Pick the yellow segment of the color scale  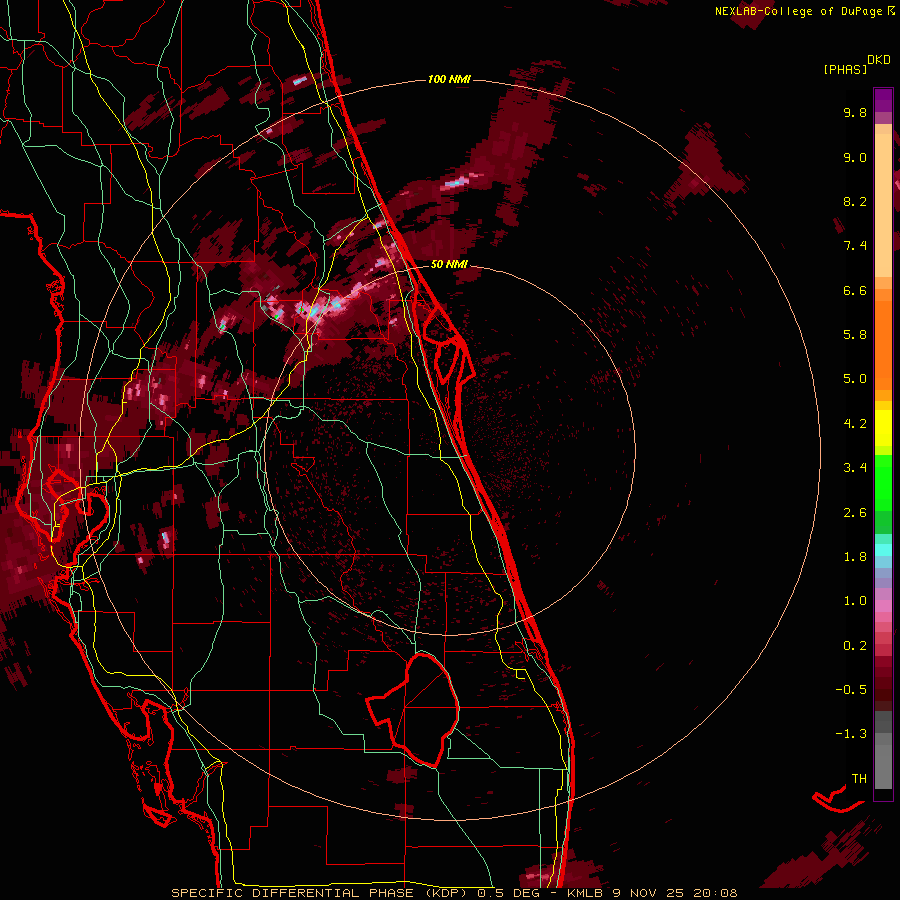883,428
